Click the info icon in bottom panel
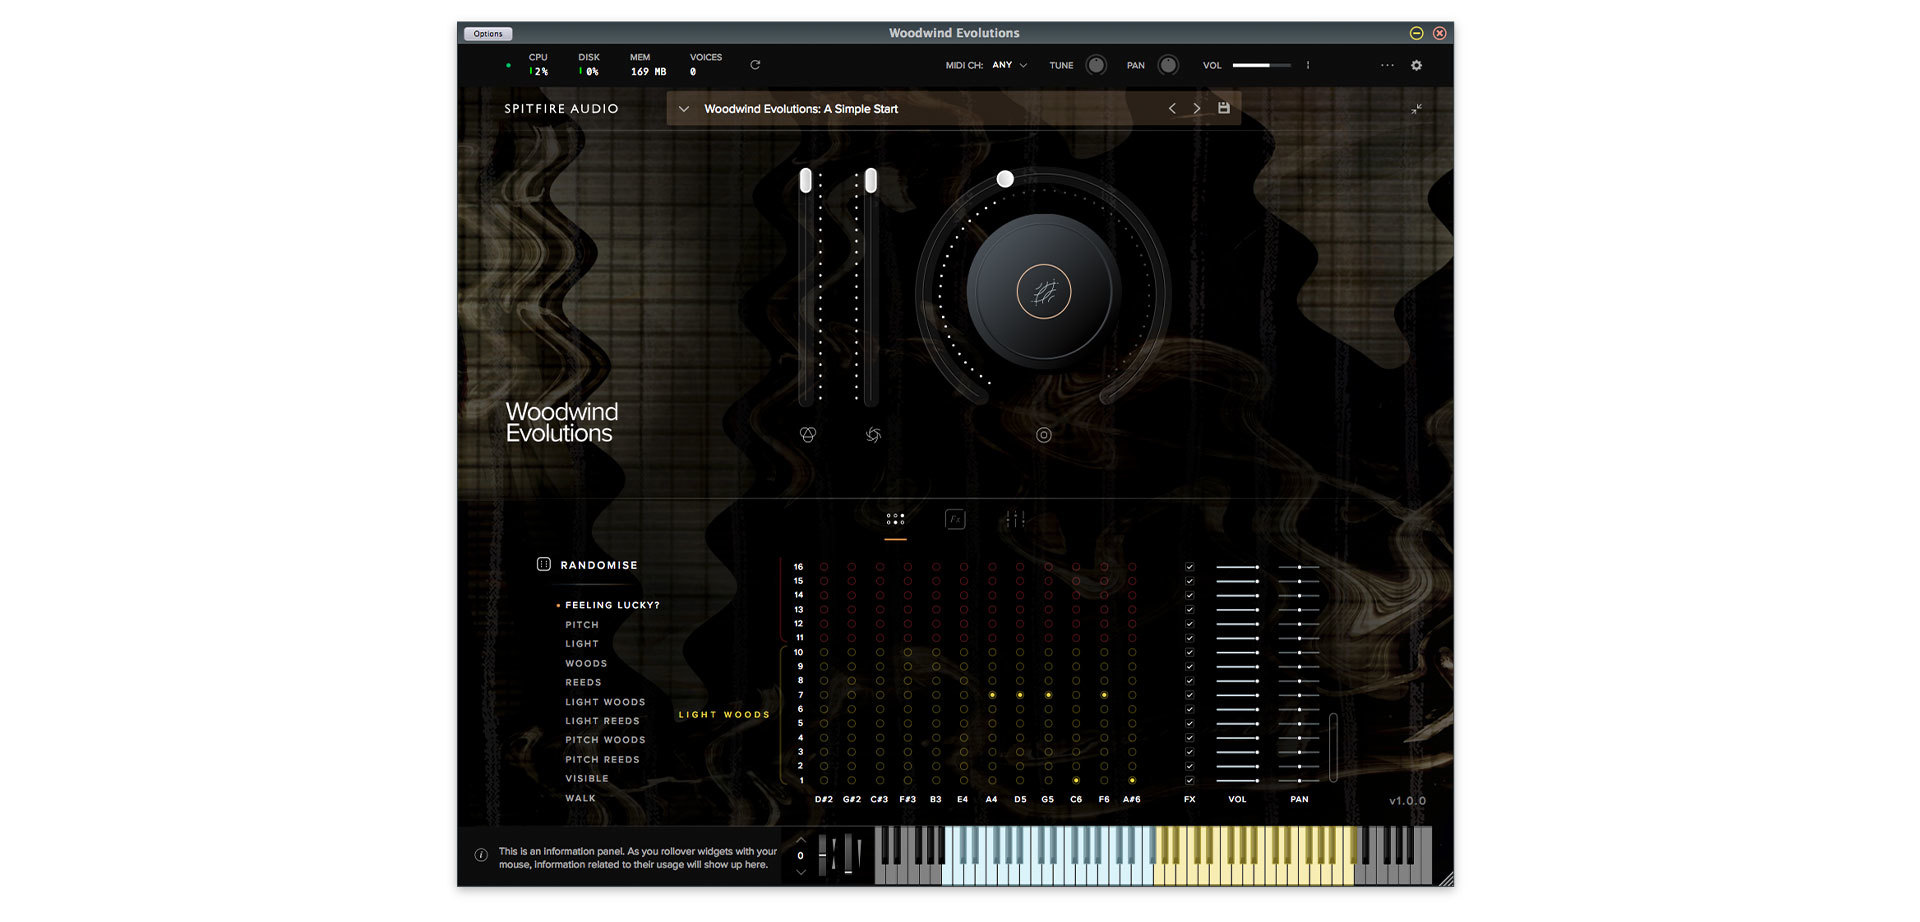Viewport: 1920px width, 922px height. 481,855
